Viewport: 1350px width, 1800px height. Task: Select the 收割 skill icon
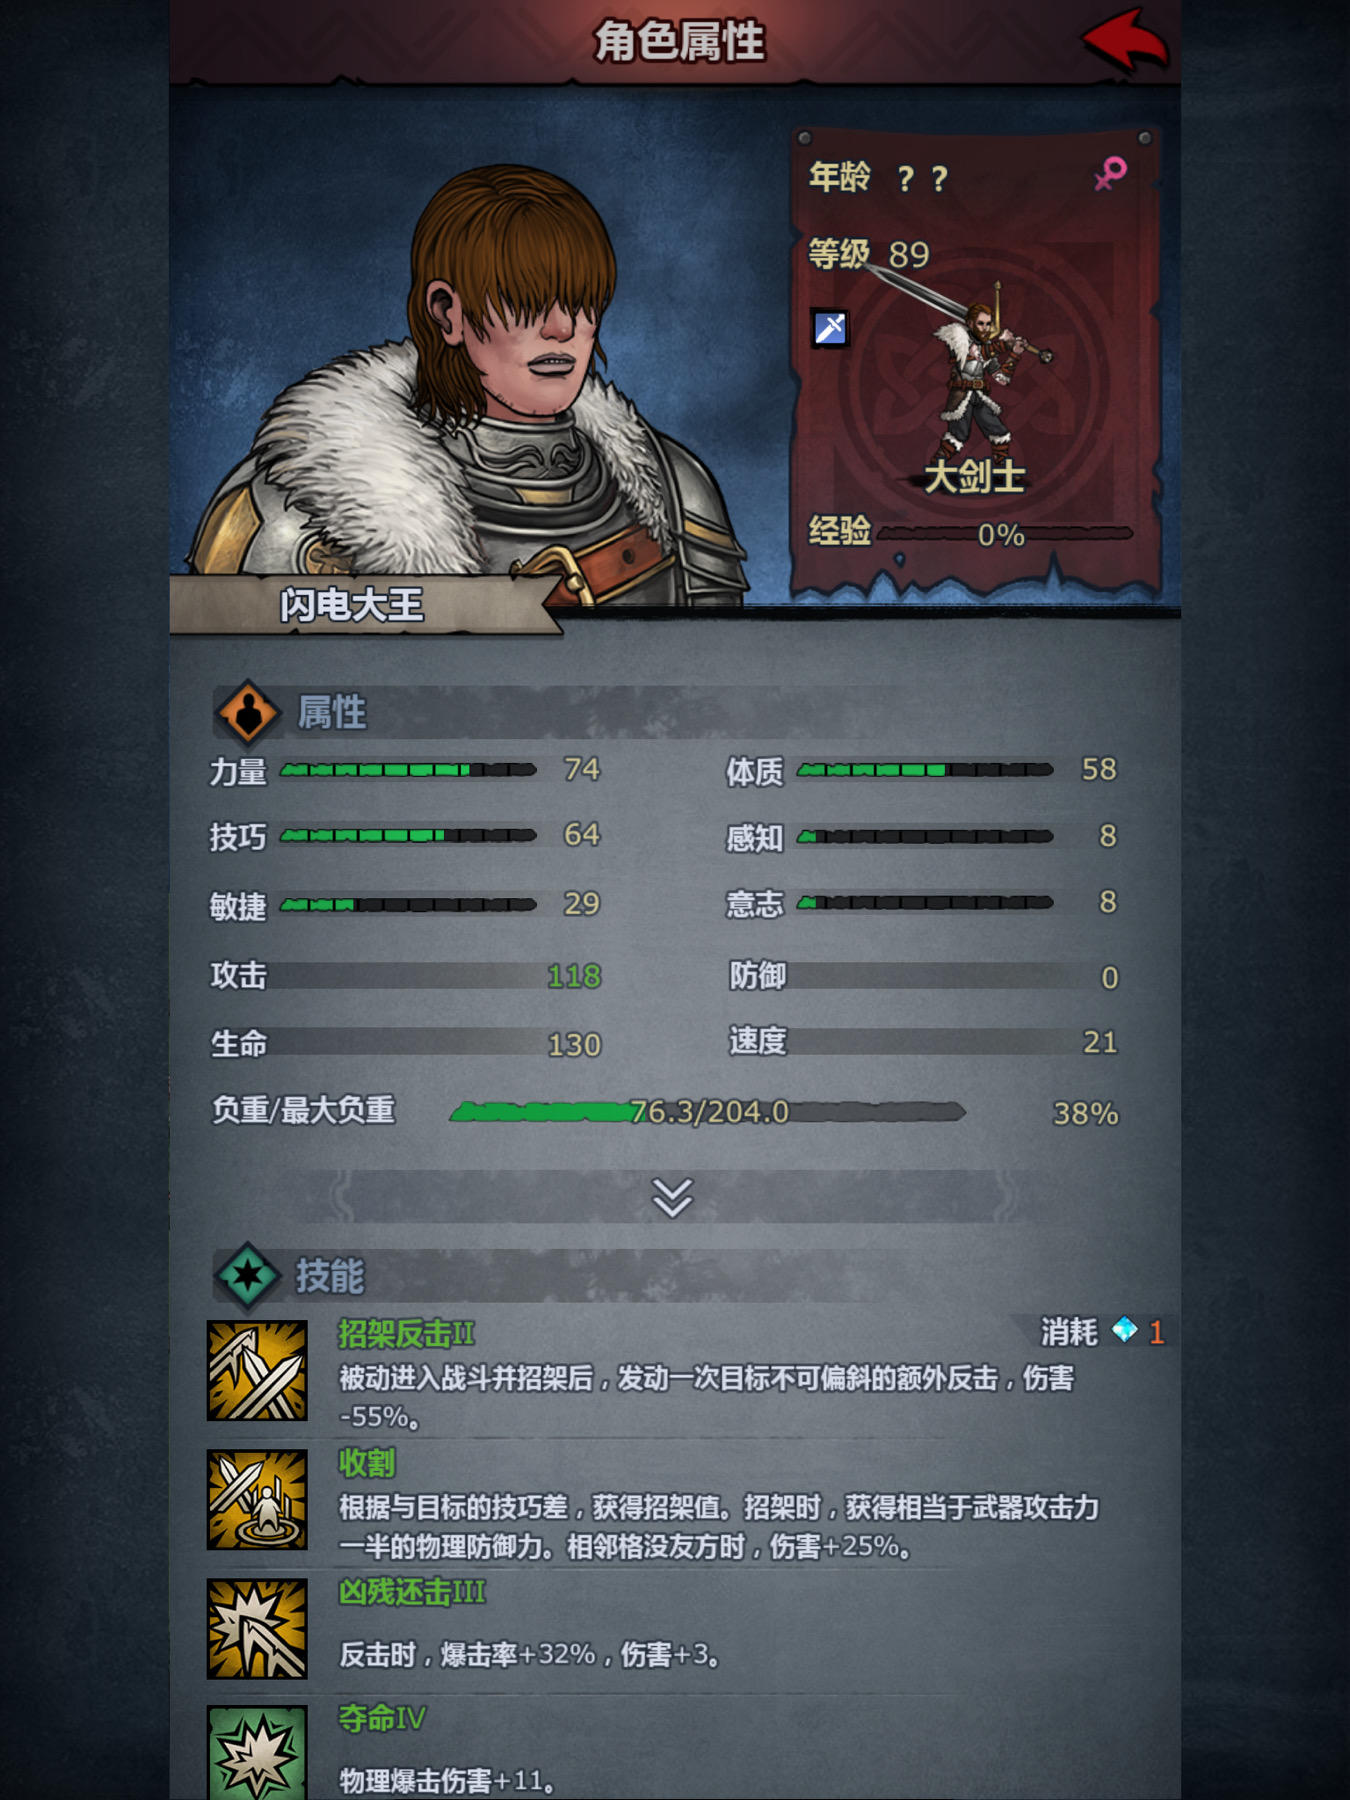pos(257,1499)
